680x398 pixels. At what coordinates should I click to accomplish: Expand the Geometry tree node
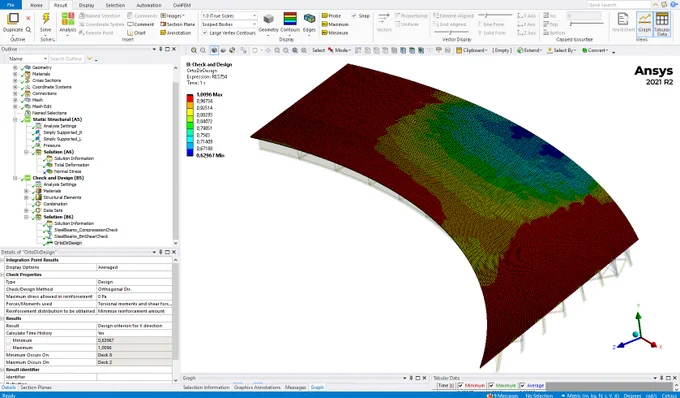pos(15,67)
